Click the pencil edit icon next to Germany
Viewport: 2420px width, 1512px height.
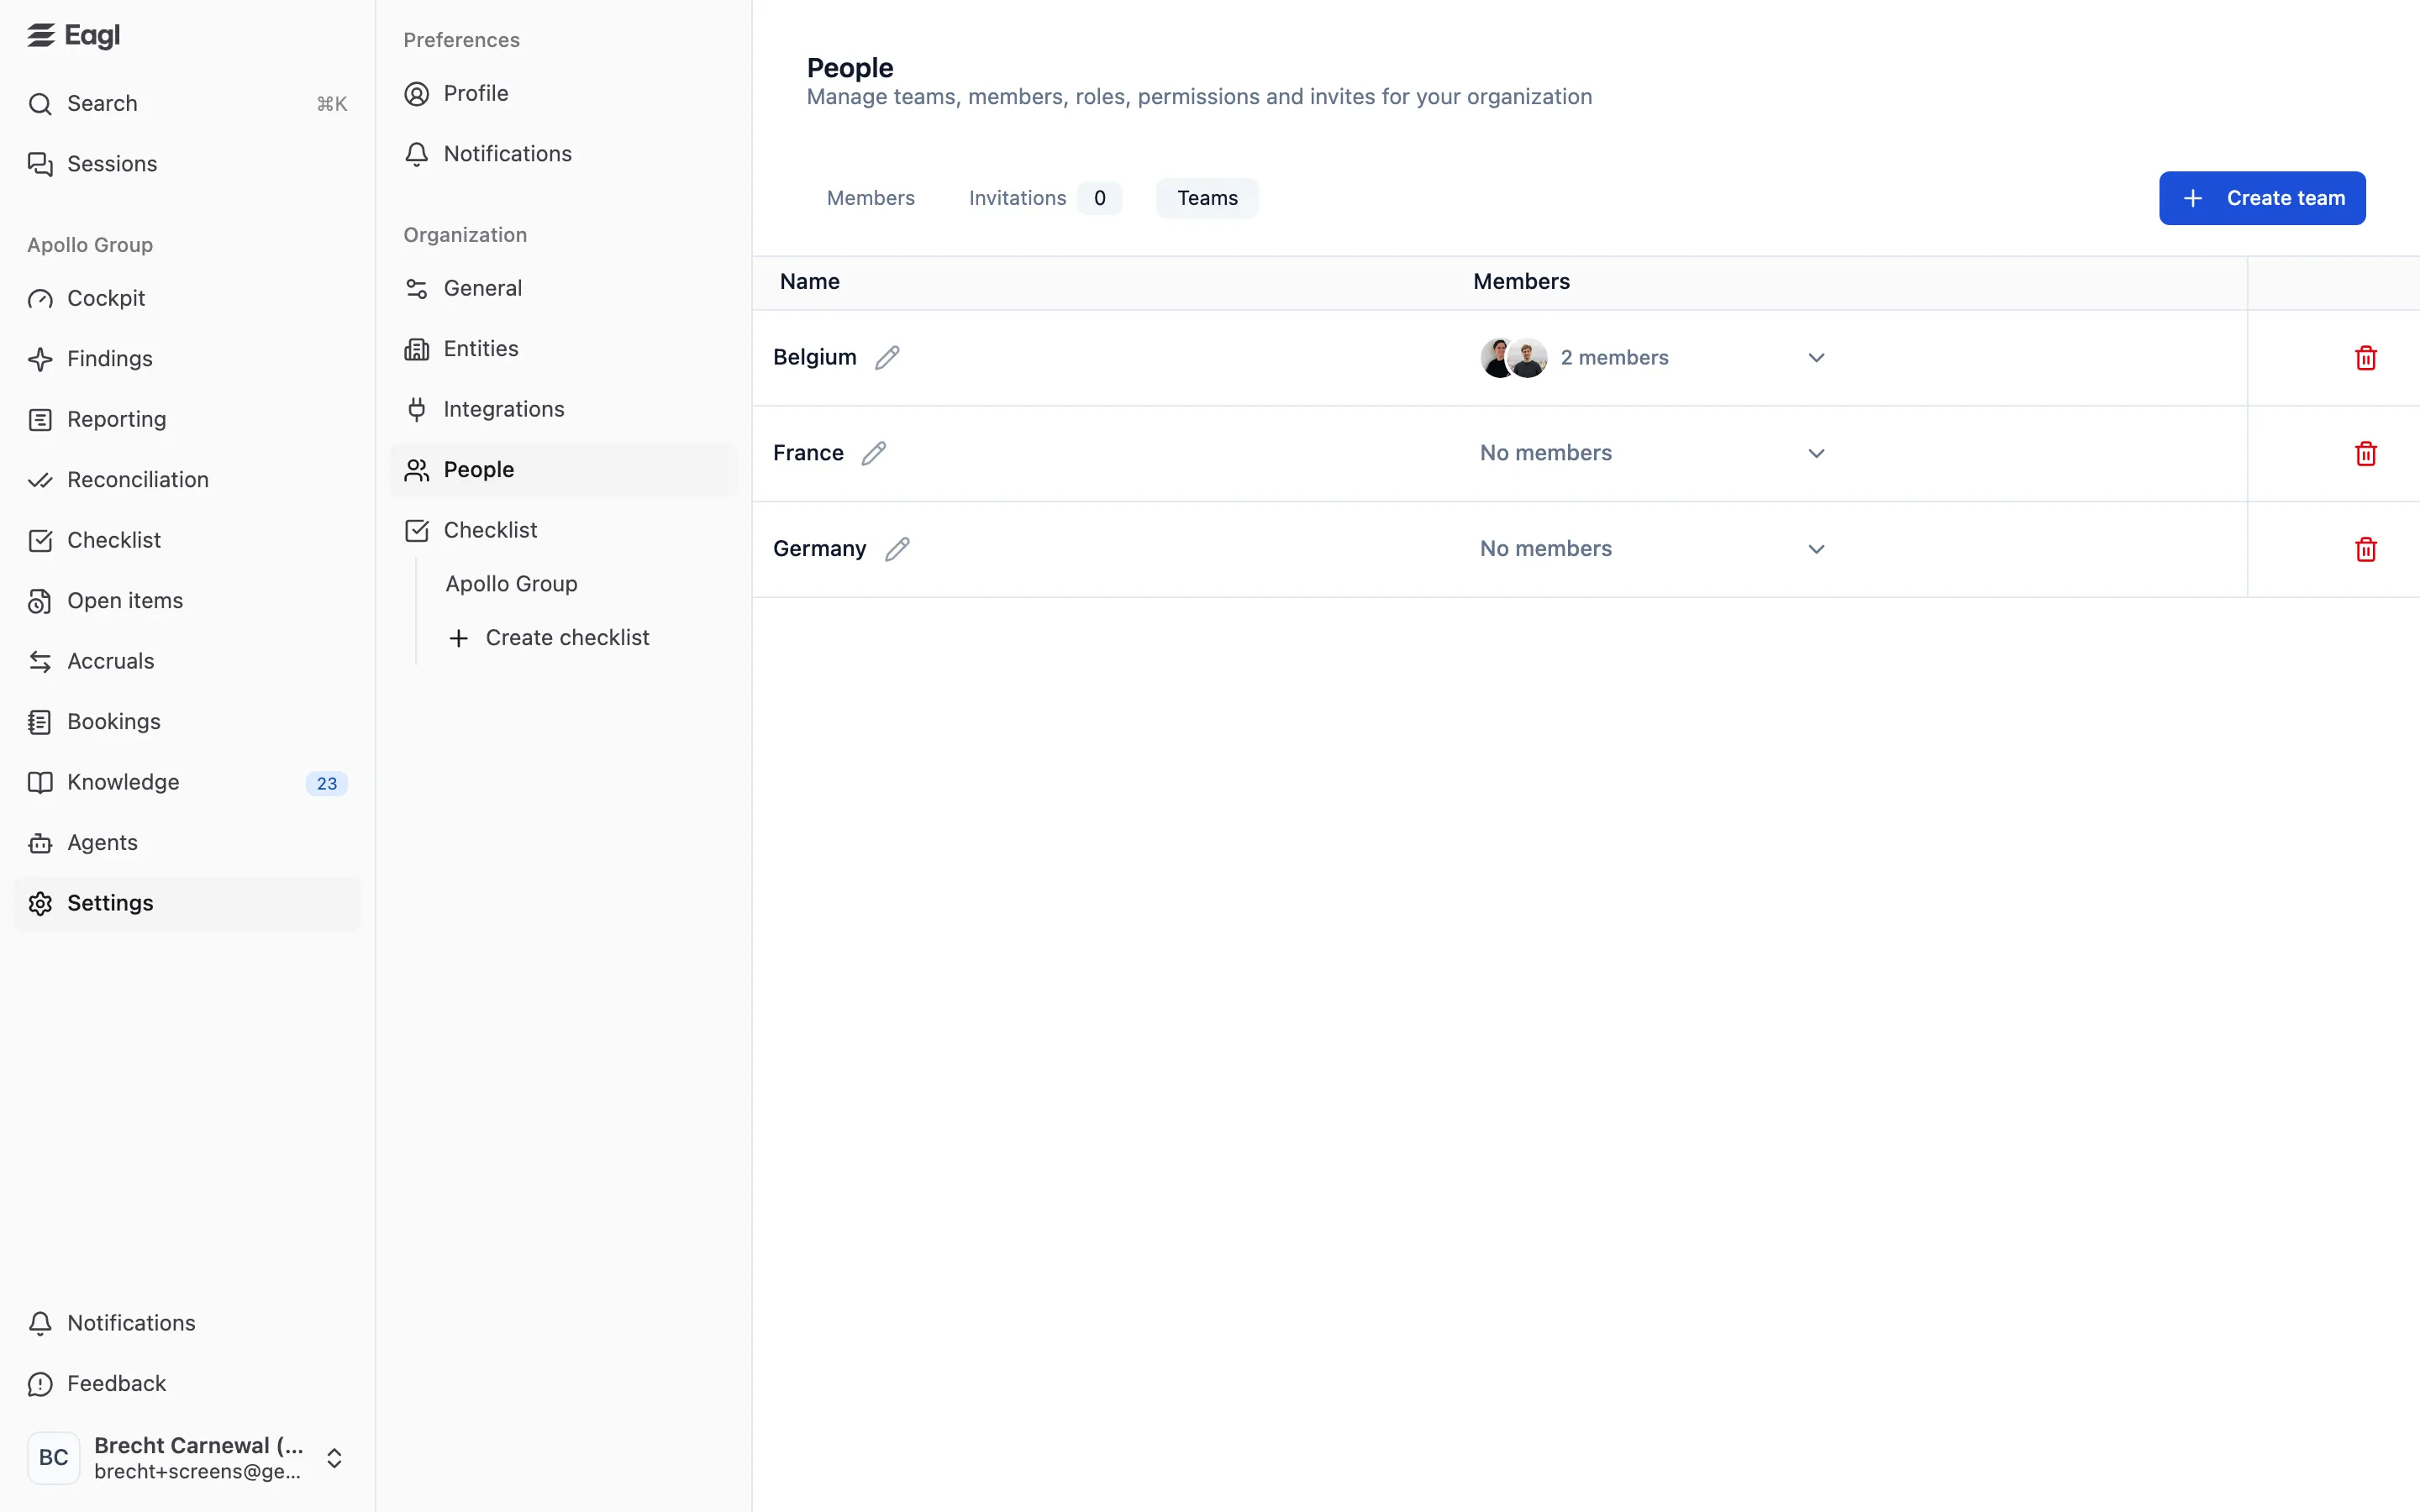click(x=897, y=549)
